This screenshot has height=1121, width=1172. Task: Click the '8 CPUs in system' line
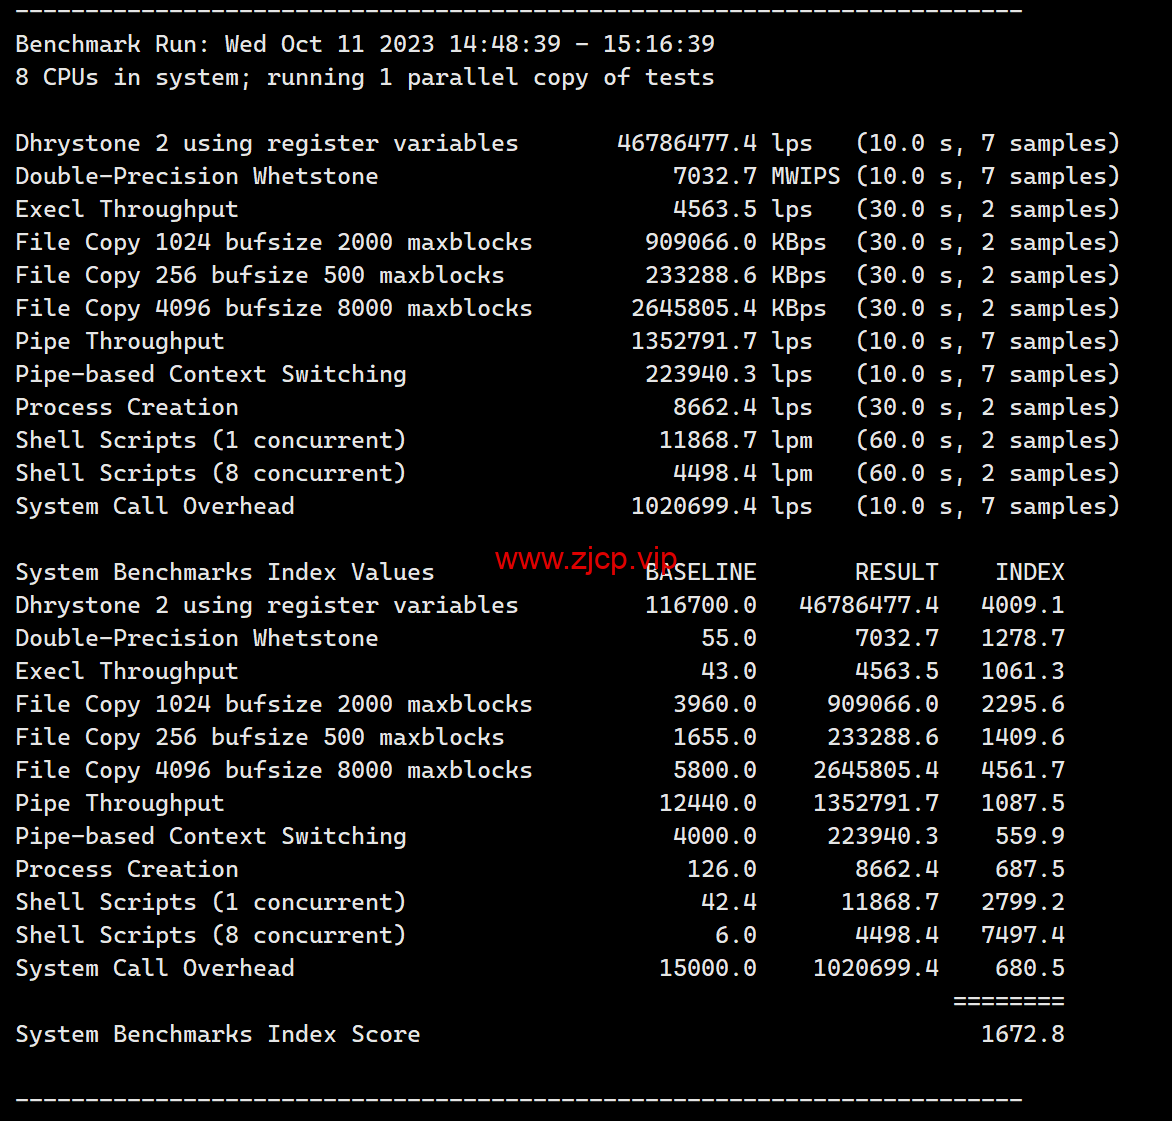pyautogui.click(x=365, y=77)
